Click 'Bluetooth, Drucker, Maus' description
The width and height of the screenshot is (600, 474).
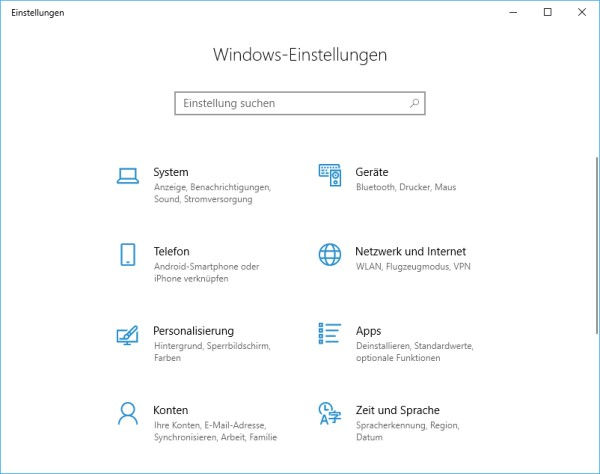[x=406, y=187]
